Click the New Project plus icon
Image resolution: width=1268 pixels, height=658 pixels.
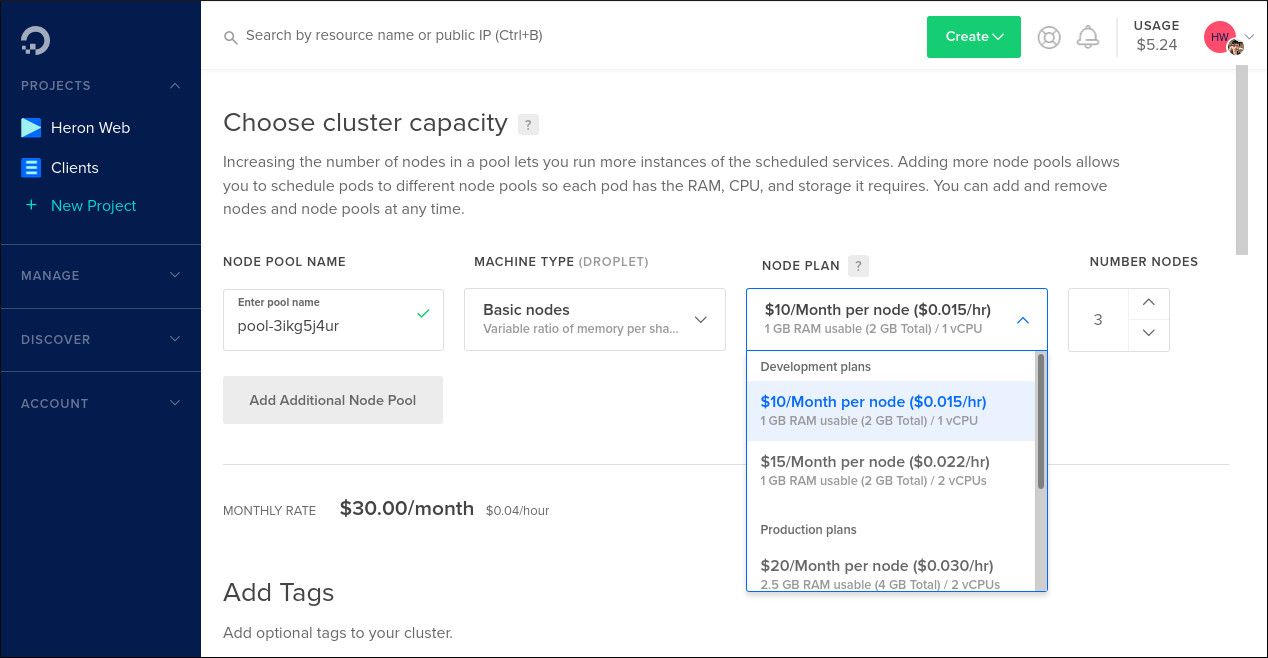point(31,205)
